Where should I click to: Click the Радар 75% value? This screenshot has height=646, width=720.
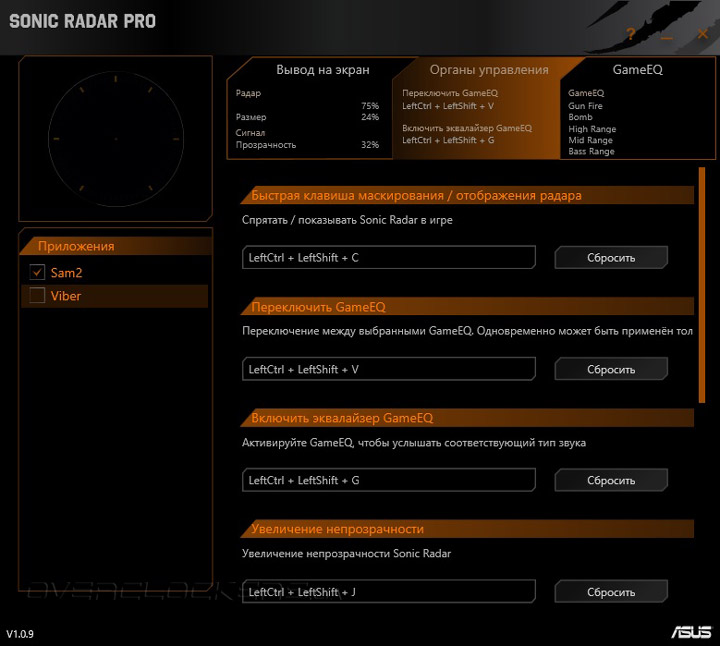click(370, 106)
